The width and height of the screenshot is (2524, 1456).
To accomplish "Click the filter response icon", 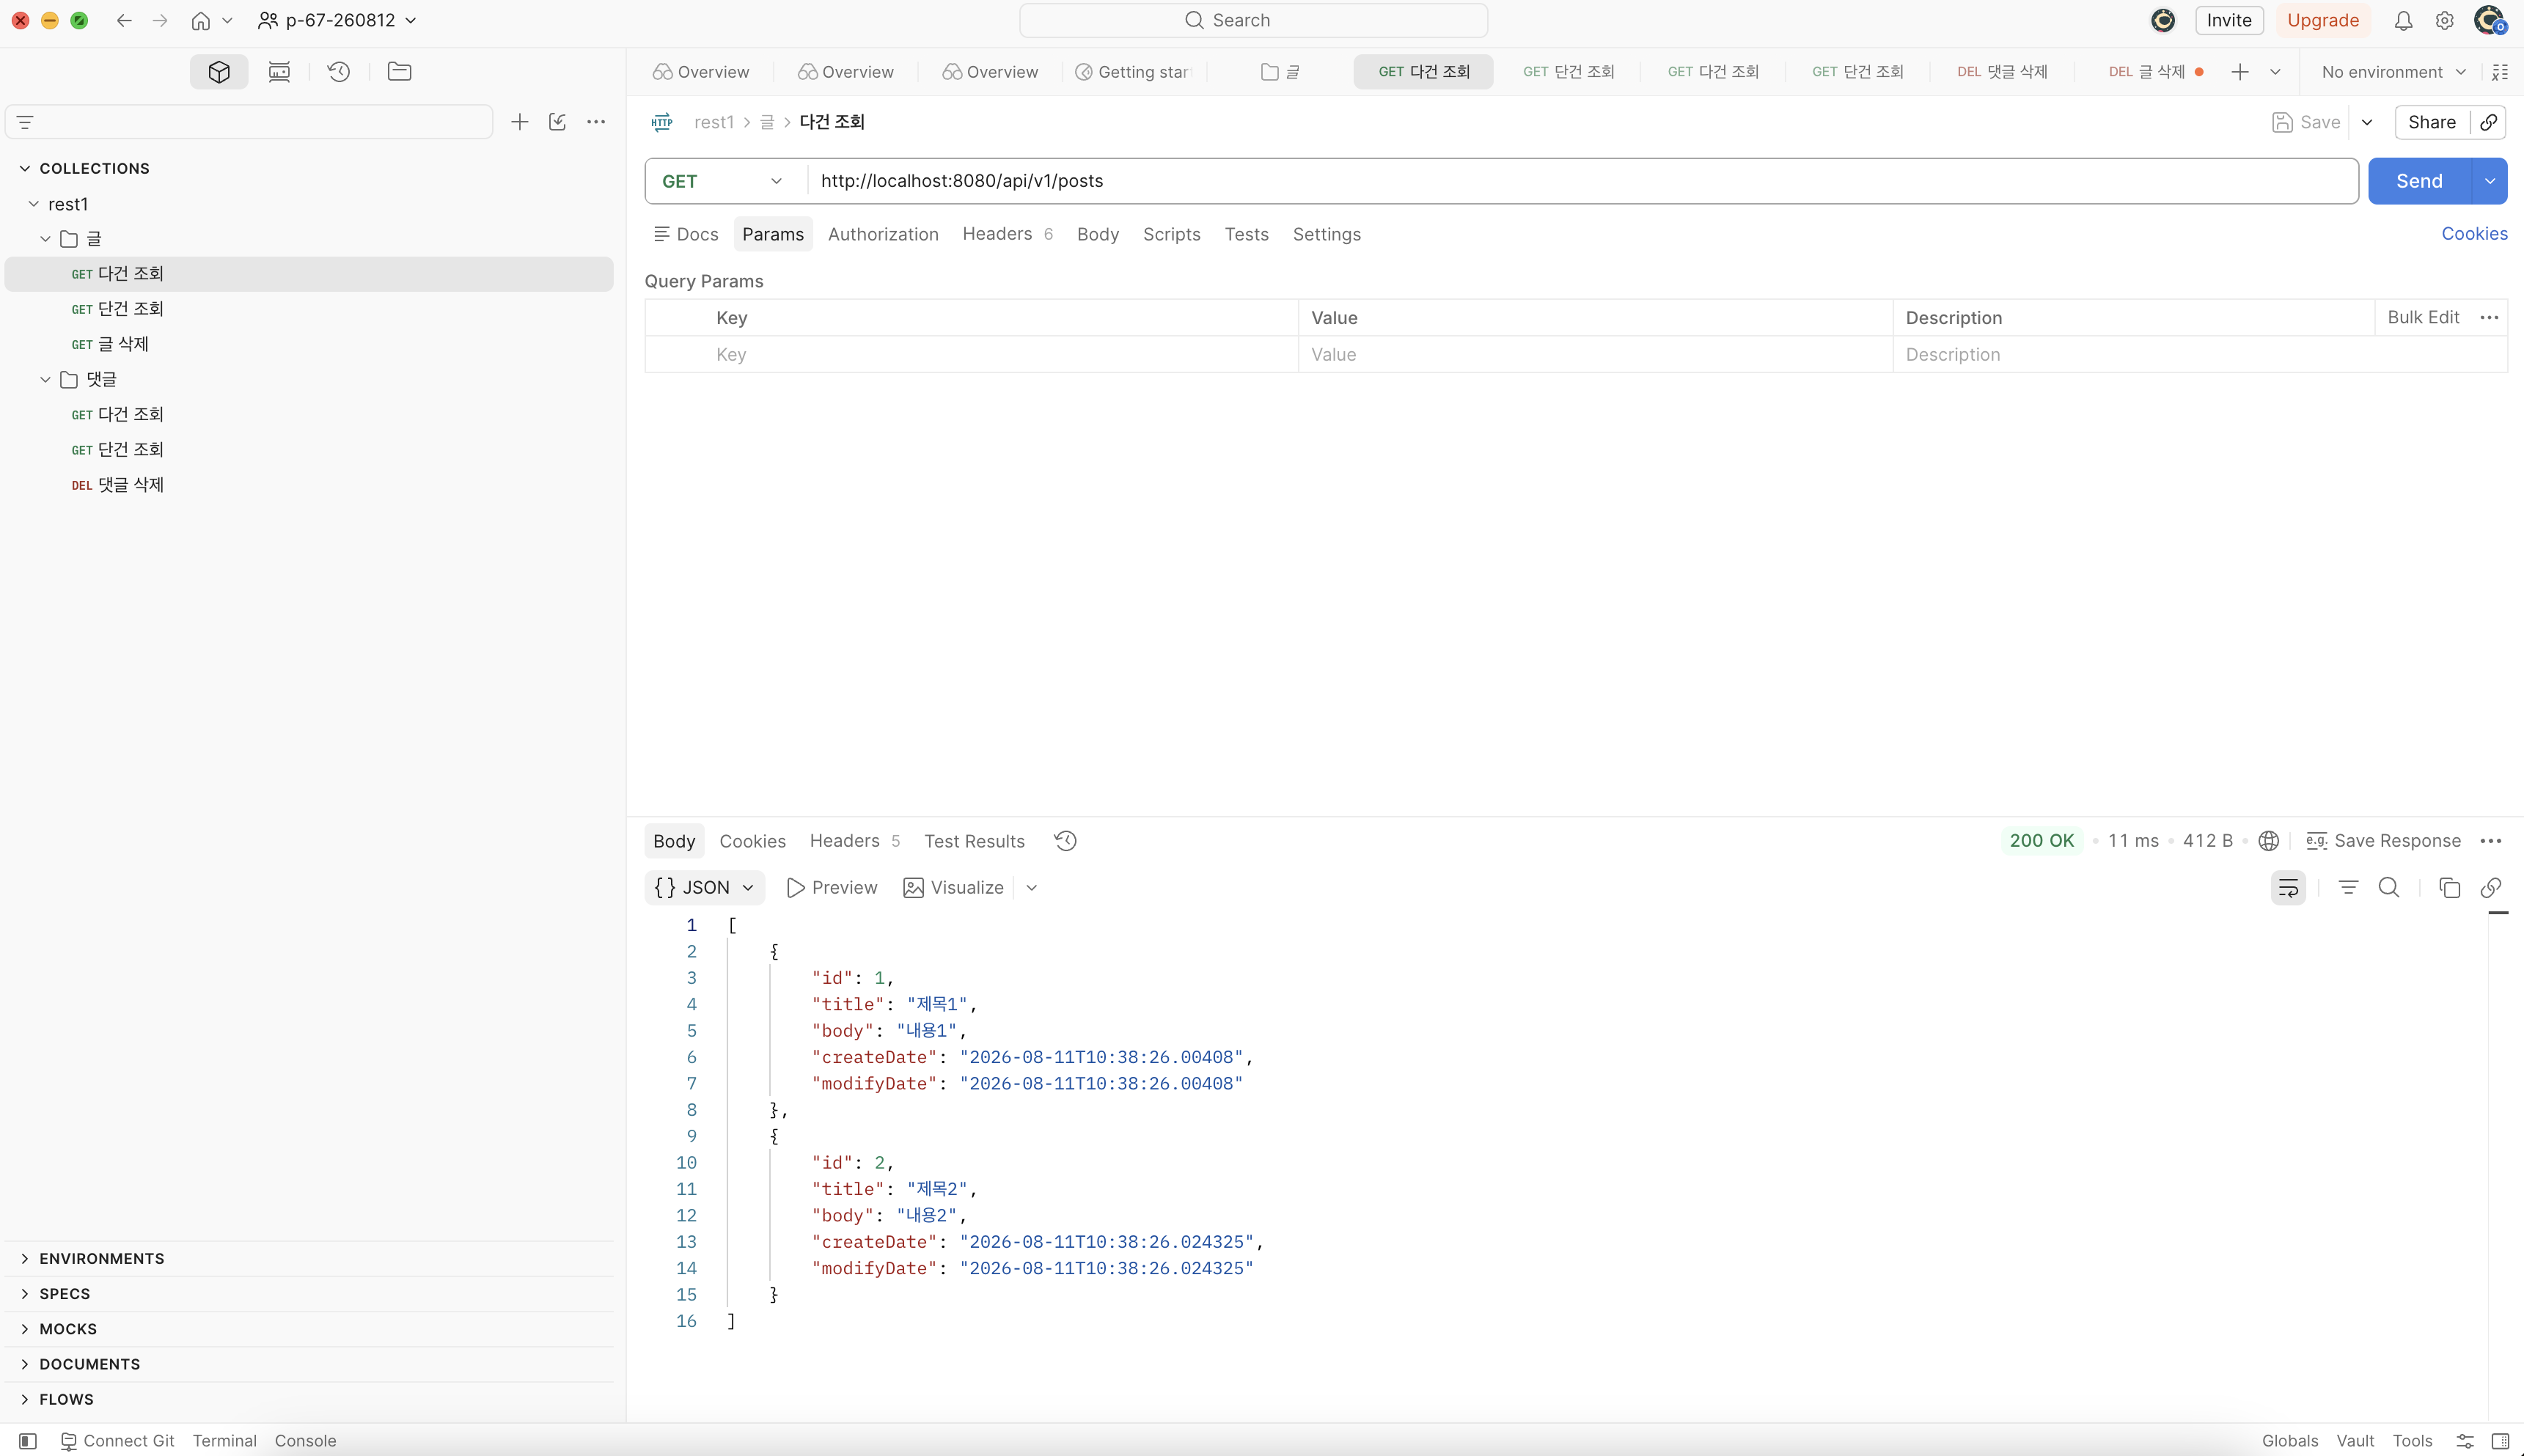I will (2348, 888).
